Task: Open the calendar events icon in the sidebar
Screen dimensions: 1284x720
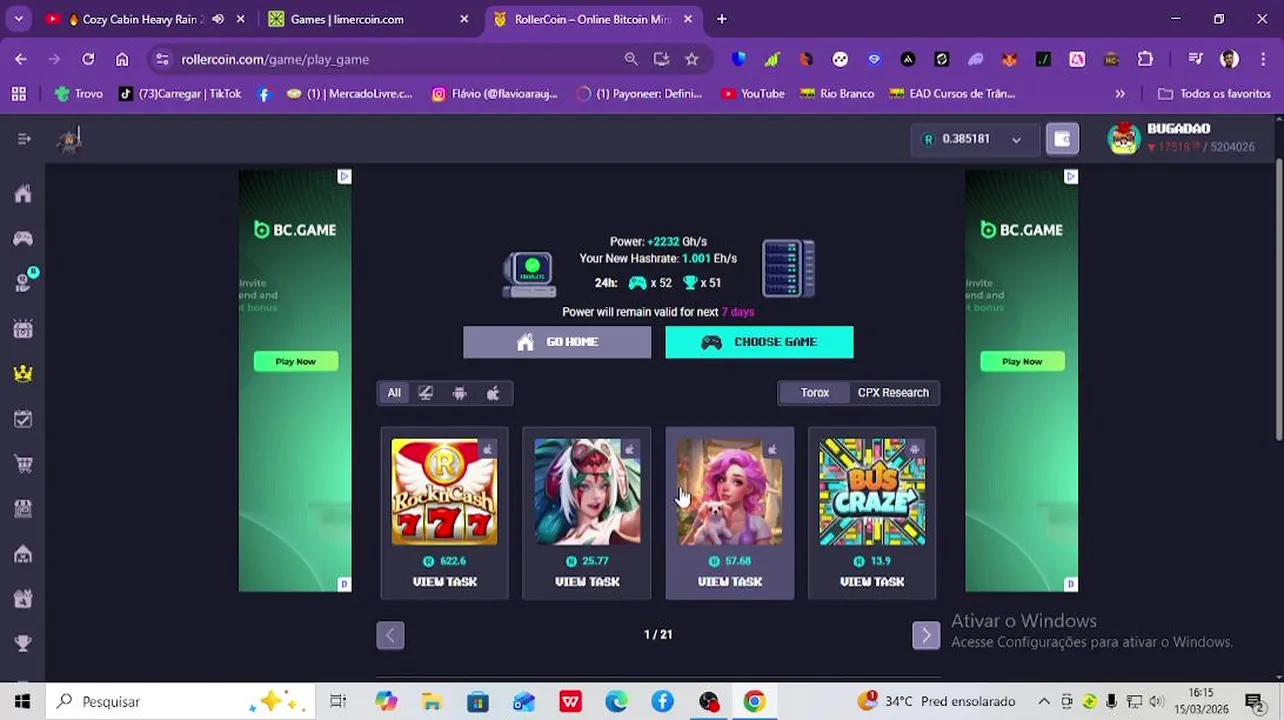Action: pyautogui.click(x=23, y=329)
